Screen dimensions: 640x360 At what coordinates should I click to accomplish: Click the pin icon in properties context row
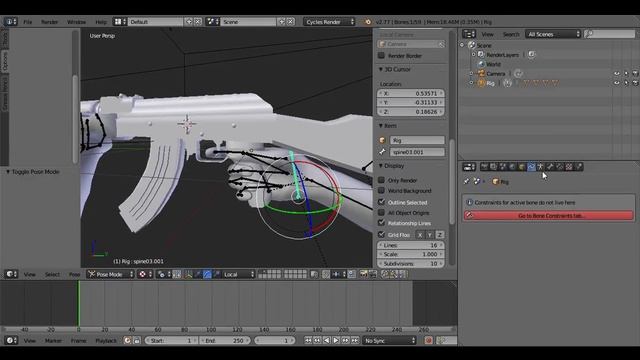[467, 181]
